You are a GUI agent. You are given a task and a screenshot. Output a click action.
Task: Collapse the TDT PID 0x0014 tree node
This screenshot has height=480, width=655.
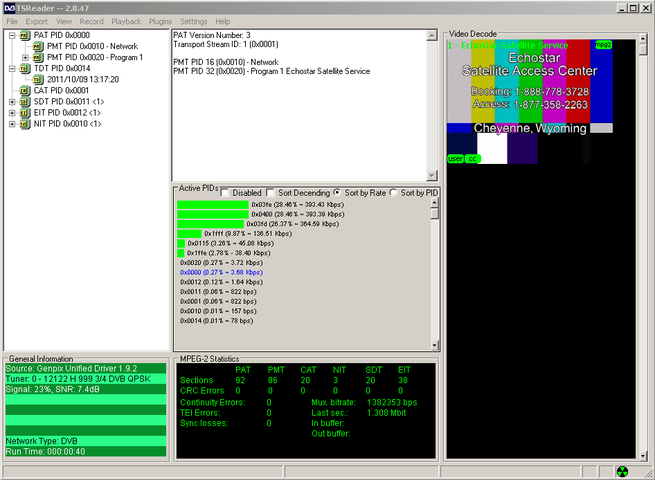pos(12,69)
